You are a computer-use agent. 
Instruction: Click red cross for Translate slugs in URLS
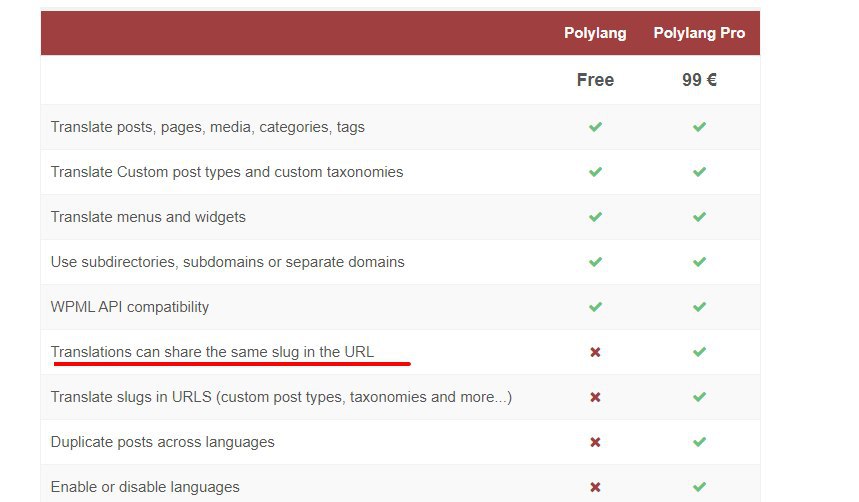[595, 397]
